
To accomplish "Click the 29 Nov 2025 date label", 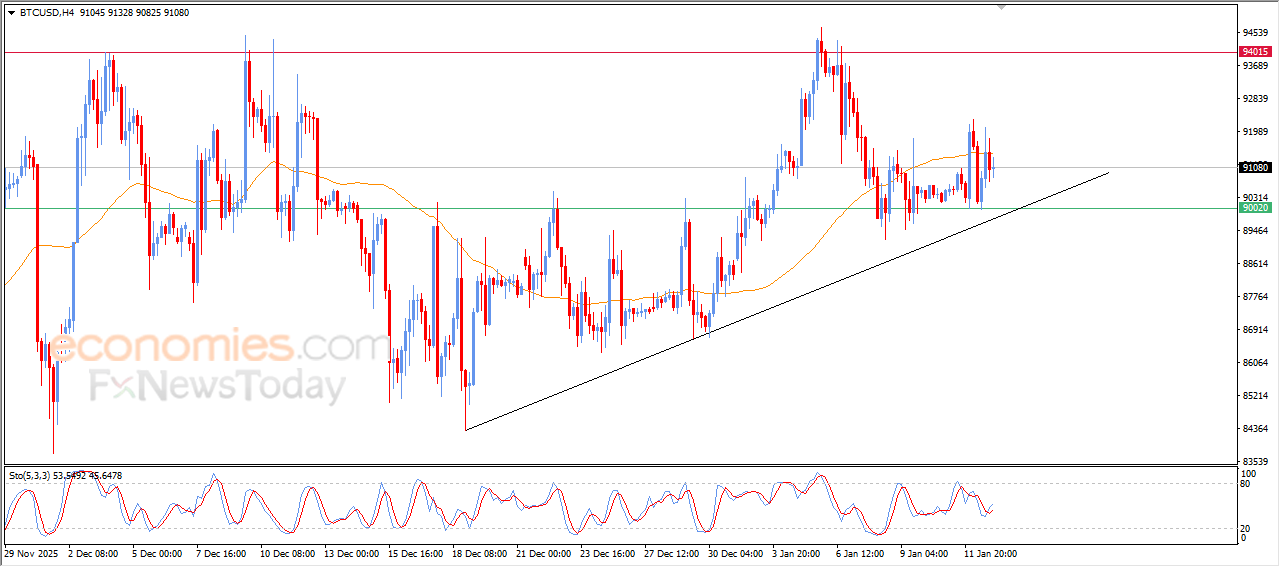I will point(30,553).
